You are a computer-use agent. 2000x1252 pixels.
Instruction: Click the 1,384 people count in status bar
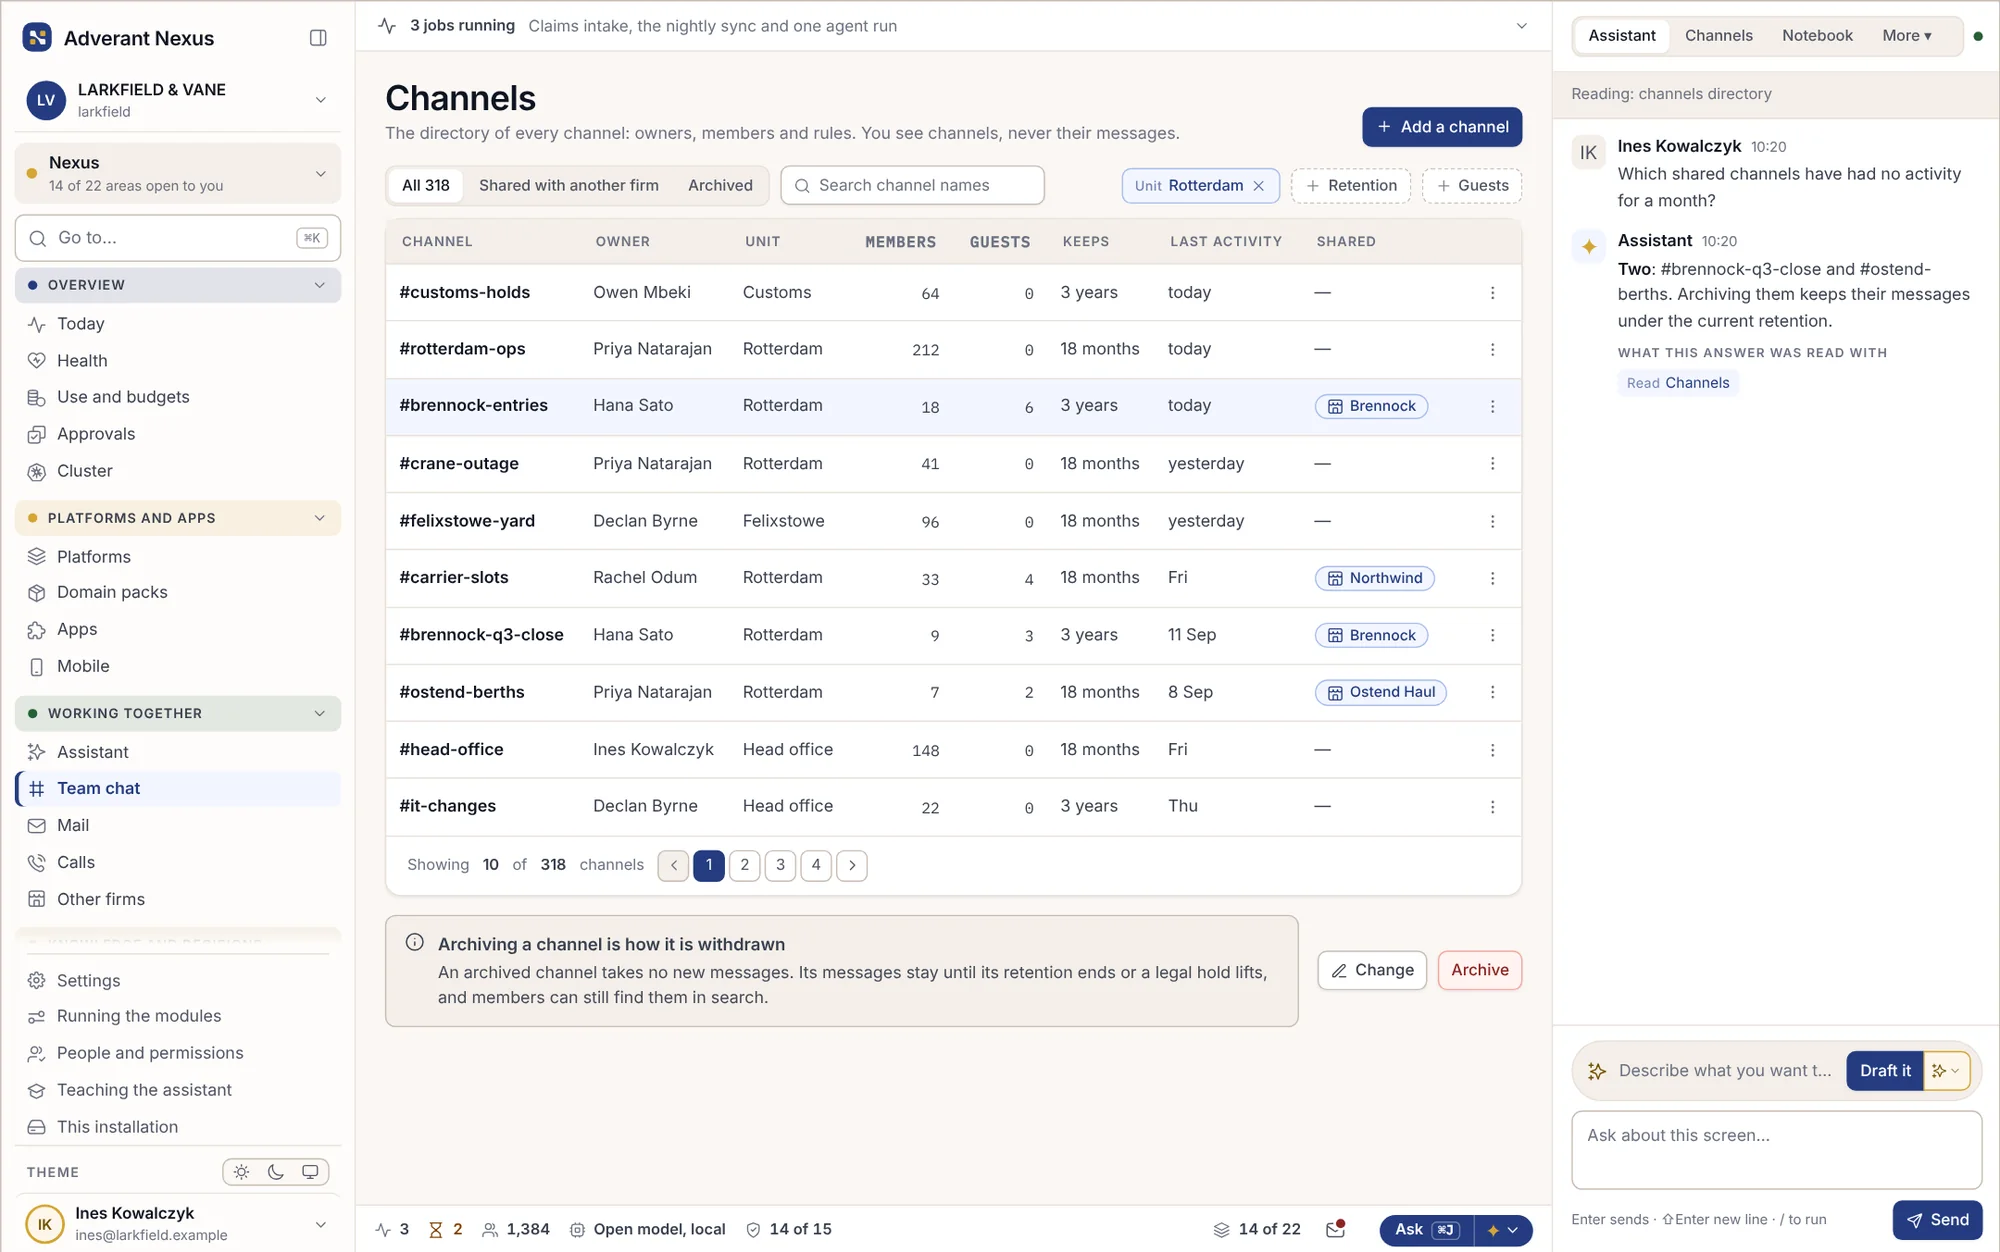click(x=516, y=1229)
